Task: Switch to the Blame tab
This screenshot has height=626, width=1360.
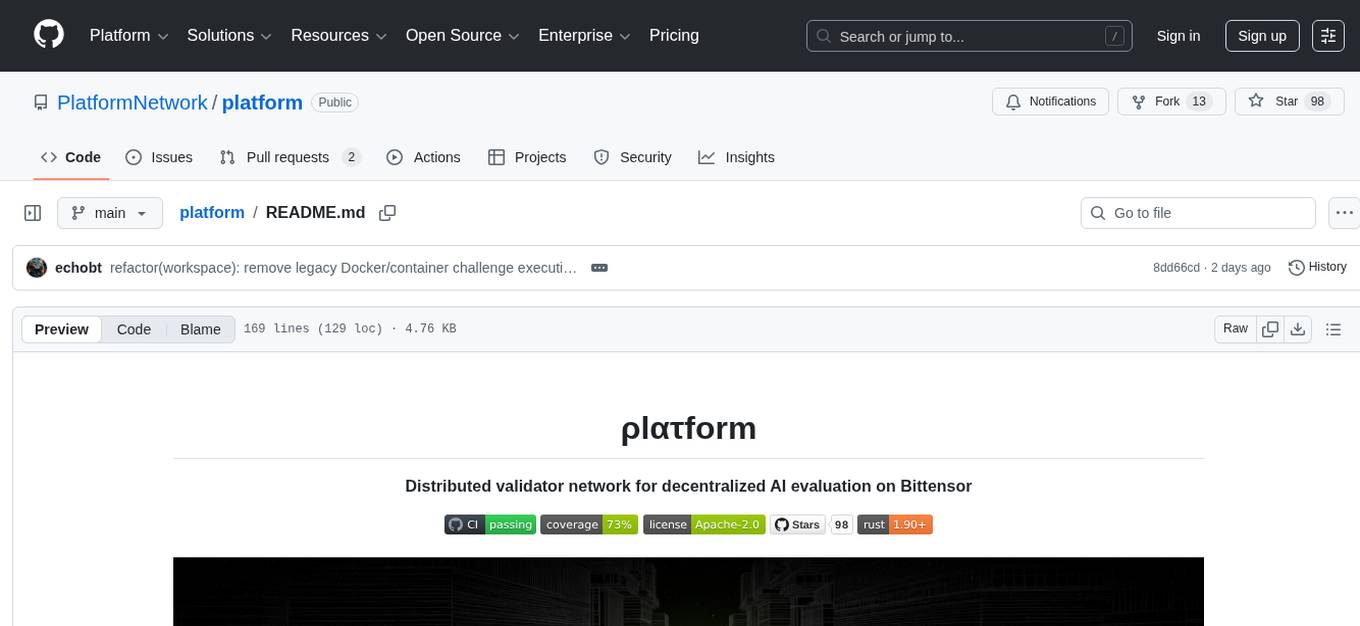Action: [200, 328]
